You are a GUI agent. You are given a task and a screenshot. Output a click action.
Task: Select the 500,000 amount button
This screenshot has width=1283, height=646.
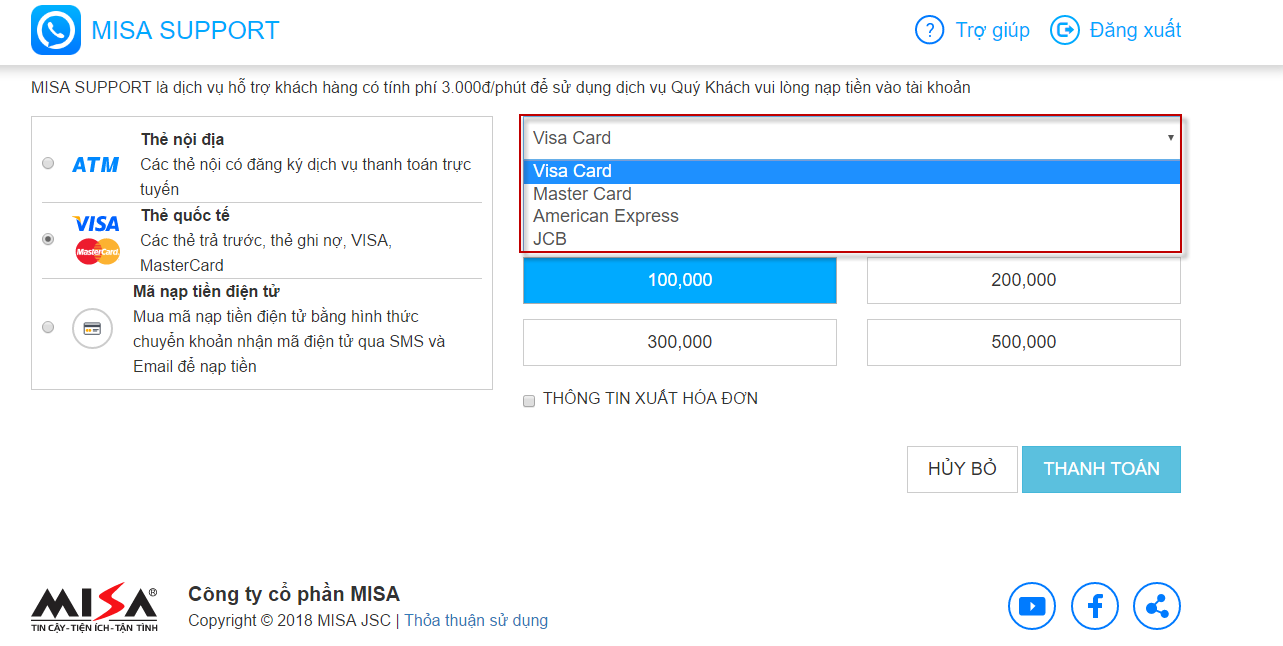click(x=1024, y=342)
